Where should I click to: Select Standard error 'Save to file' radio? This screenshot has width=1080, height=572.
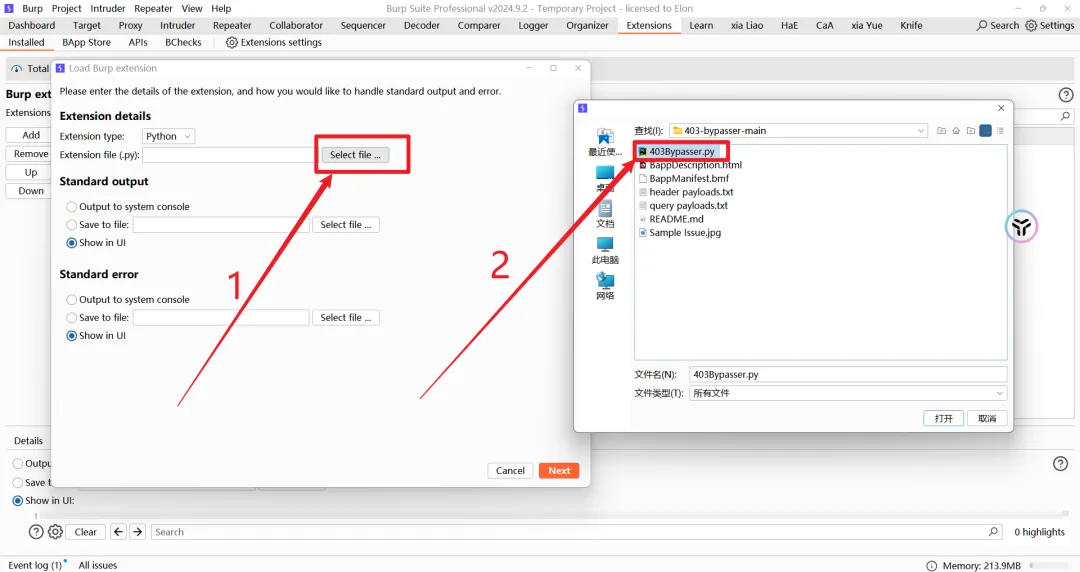pyautogui.click(x=72, y=318)
